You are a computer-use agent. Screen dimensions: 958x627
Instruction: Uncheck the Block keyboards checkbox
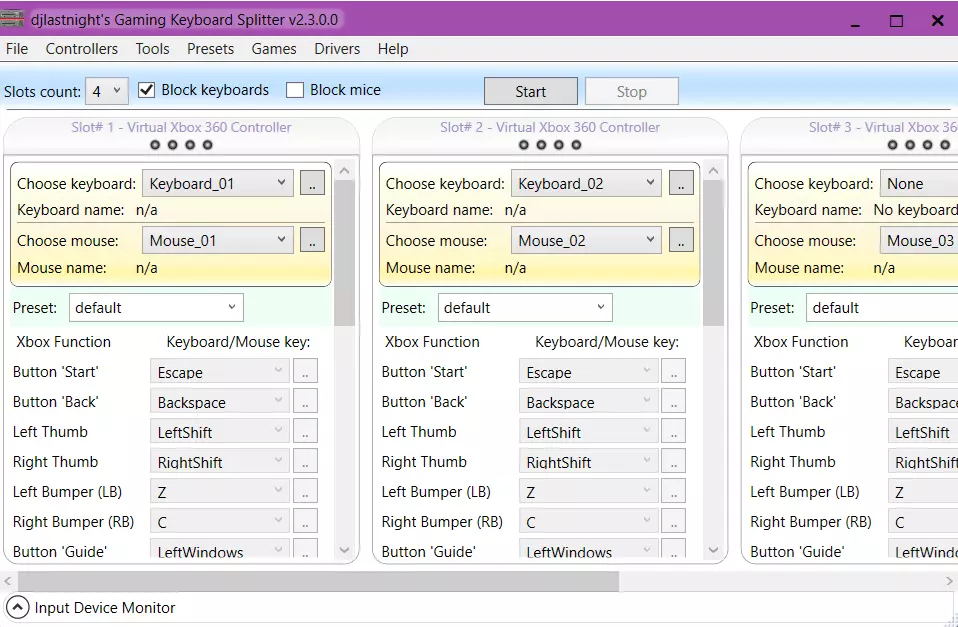pyautogui.click(x=146, y=90)
